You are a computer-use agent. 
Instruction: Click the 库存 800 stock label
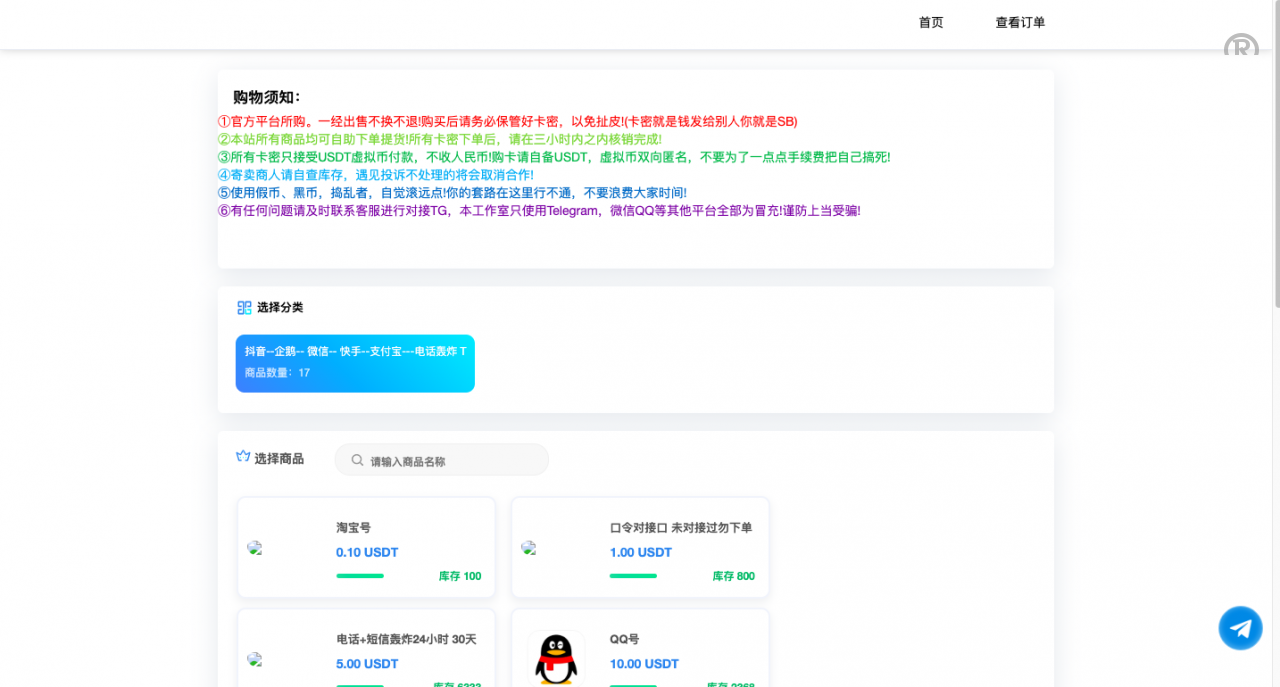coord(733,576)
